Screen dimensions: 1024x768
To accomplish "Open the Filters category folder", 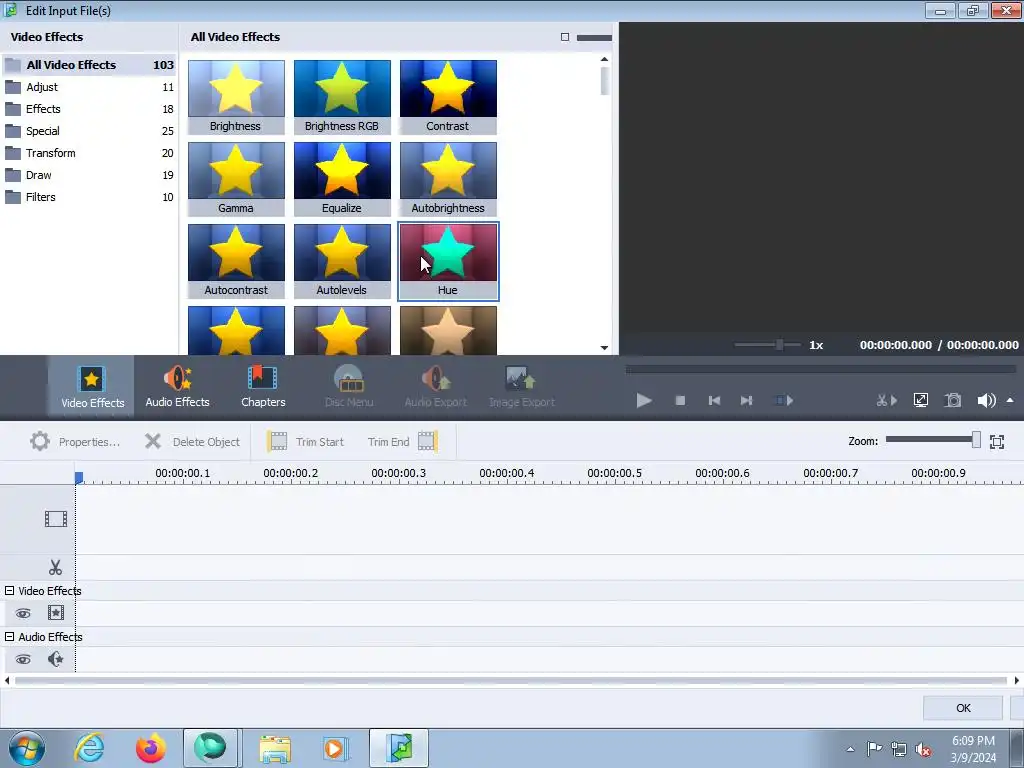I will [x=89, y=197].
